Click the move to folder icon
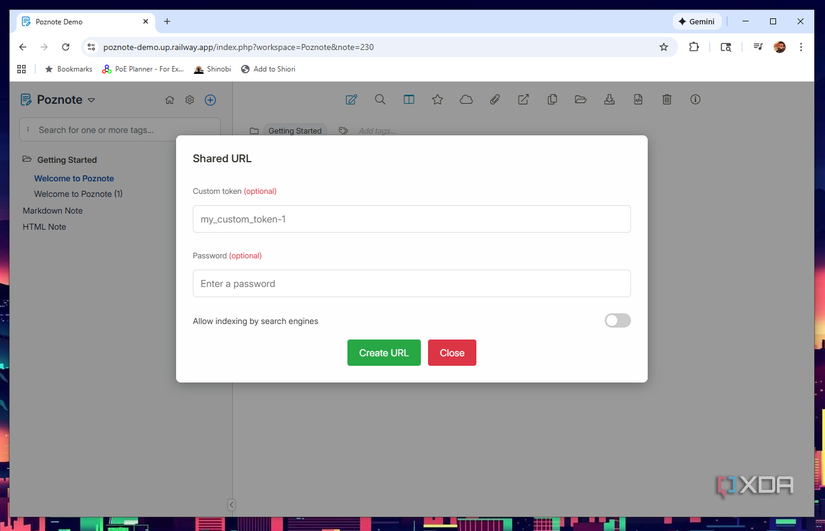This screenshot has width=825, height=531. [580, 99]
